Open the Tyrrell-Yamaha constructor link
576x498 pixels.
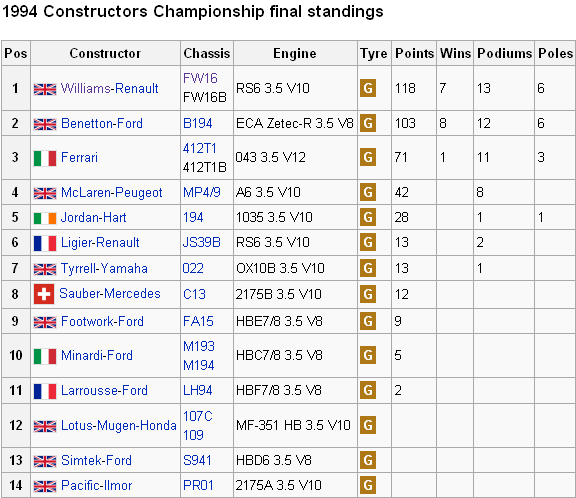pos(104,268)
